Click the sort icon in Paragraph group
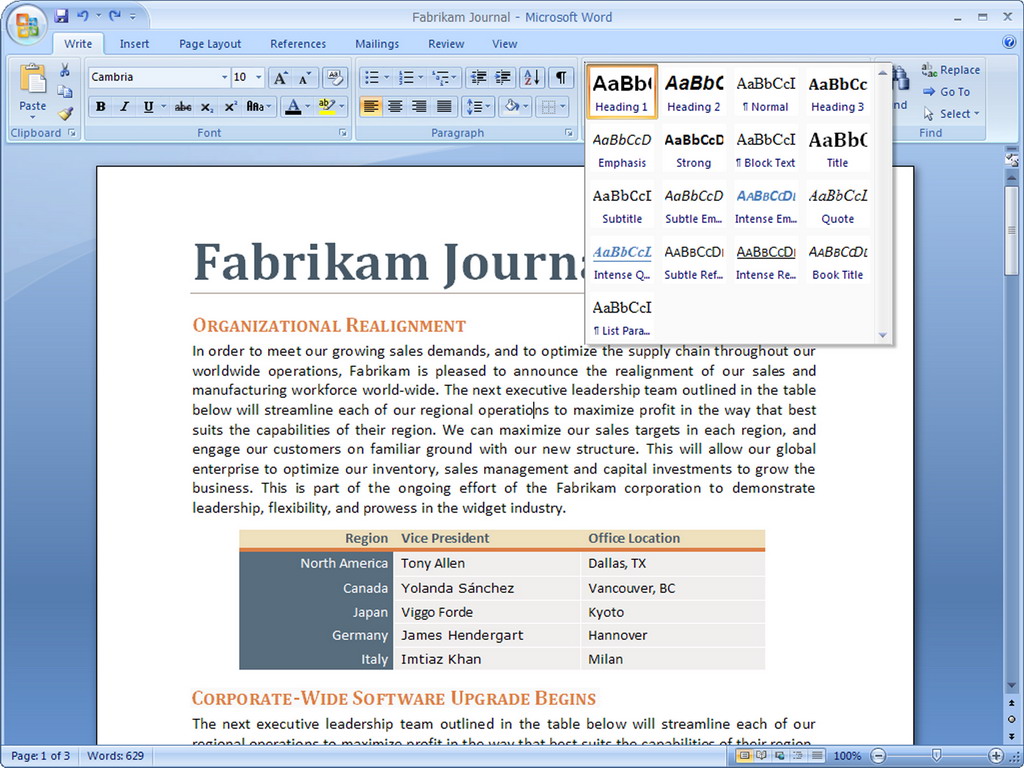 coord(531,77)
